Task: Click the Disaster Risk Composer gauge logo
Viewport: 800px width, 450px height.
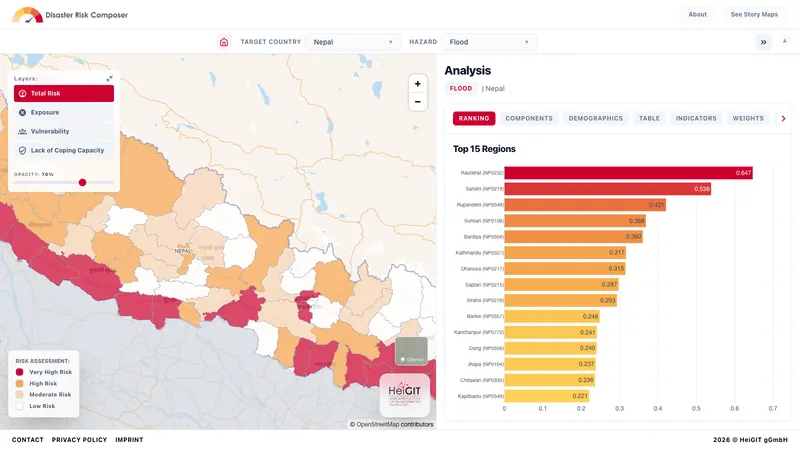Action: pos(28,15)
